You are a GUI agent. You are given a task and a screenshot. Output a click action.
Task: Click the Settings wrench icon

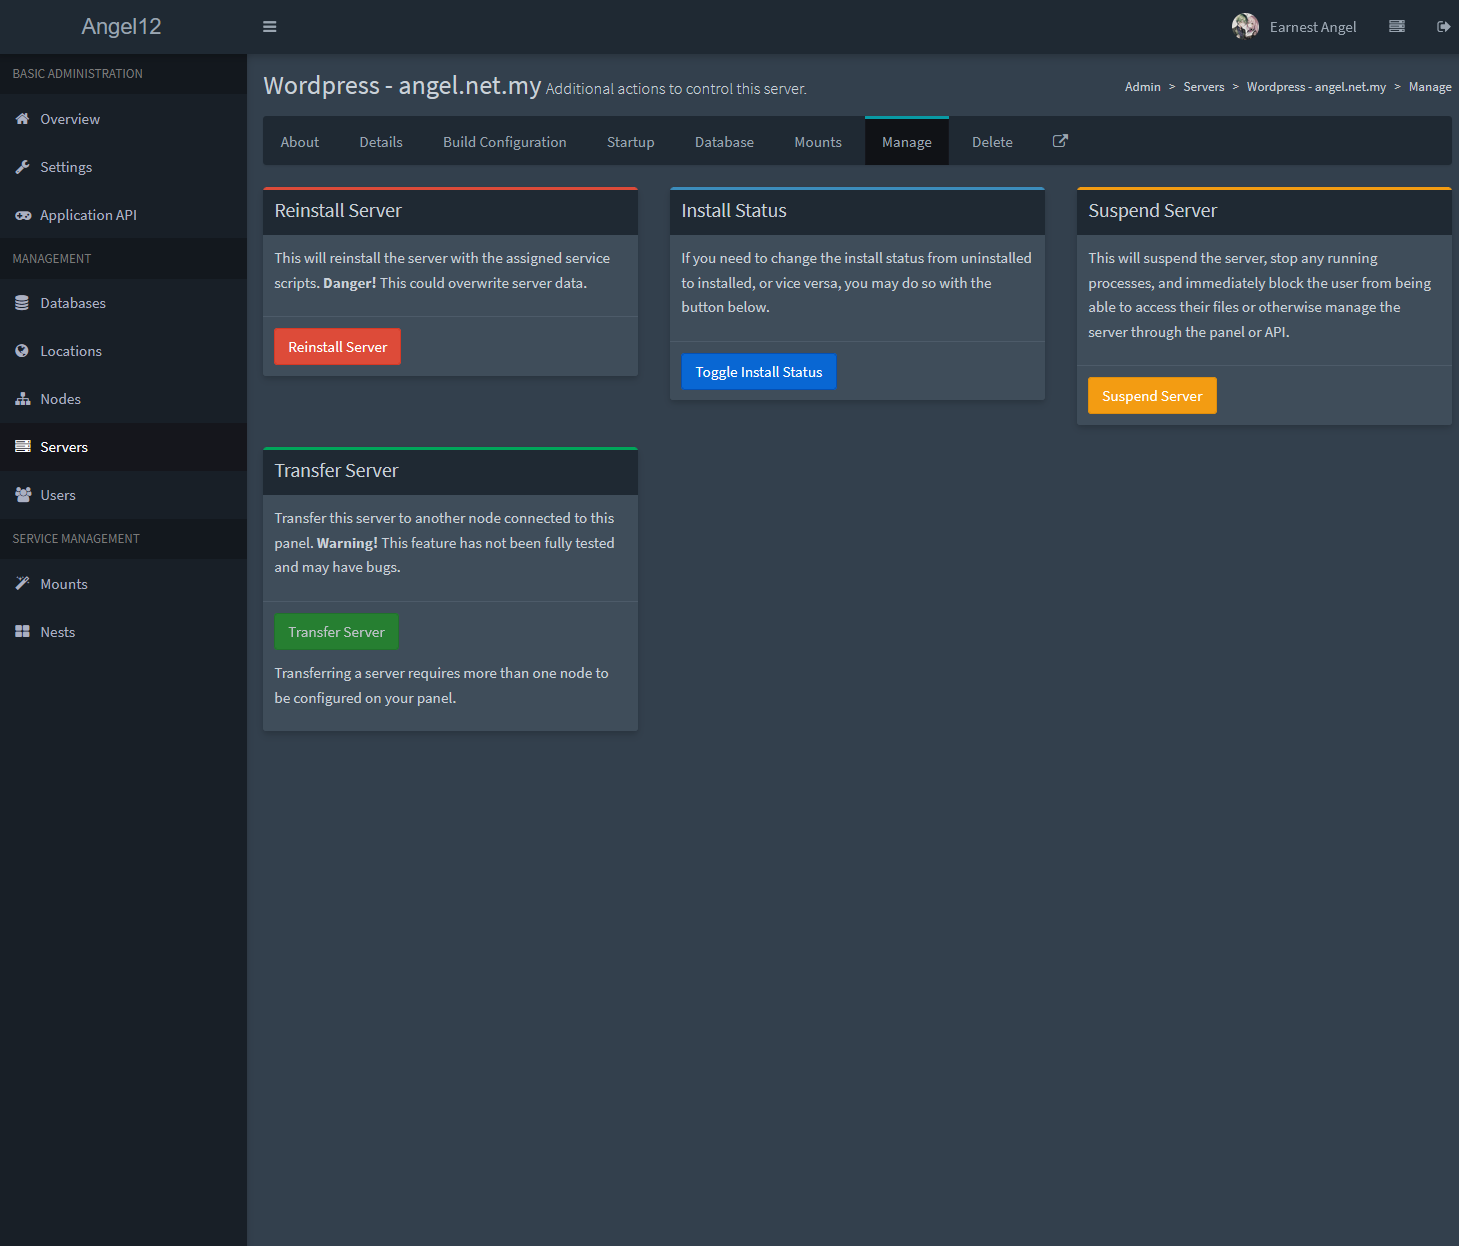[22, 167]
